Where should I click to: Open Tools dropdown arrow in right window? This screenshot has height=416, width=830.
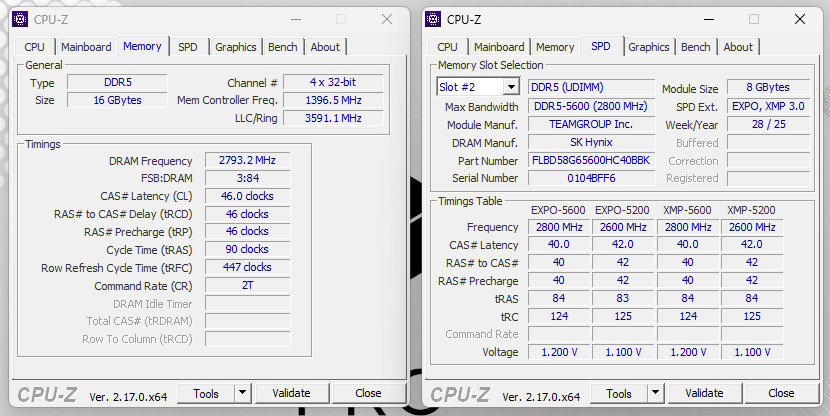655,393
